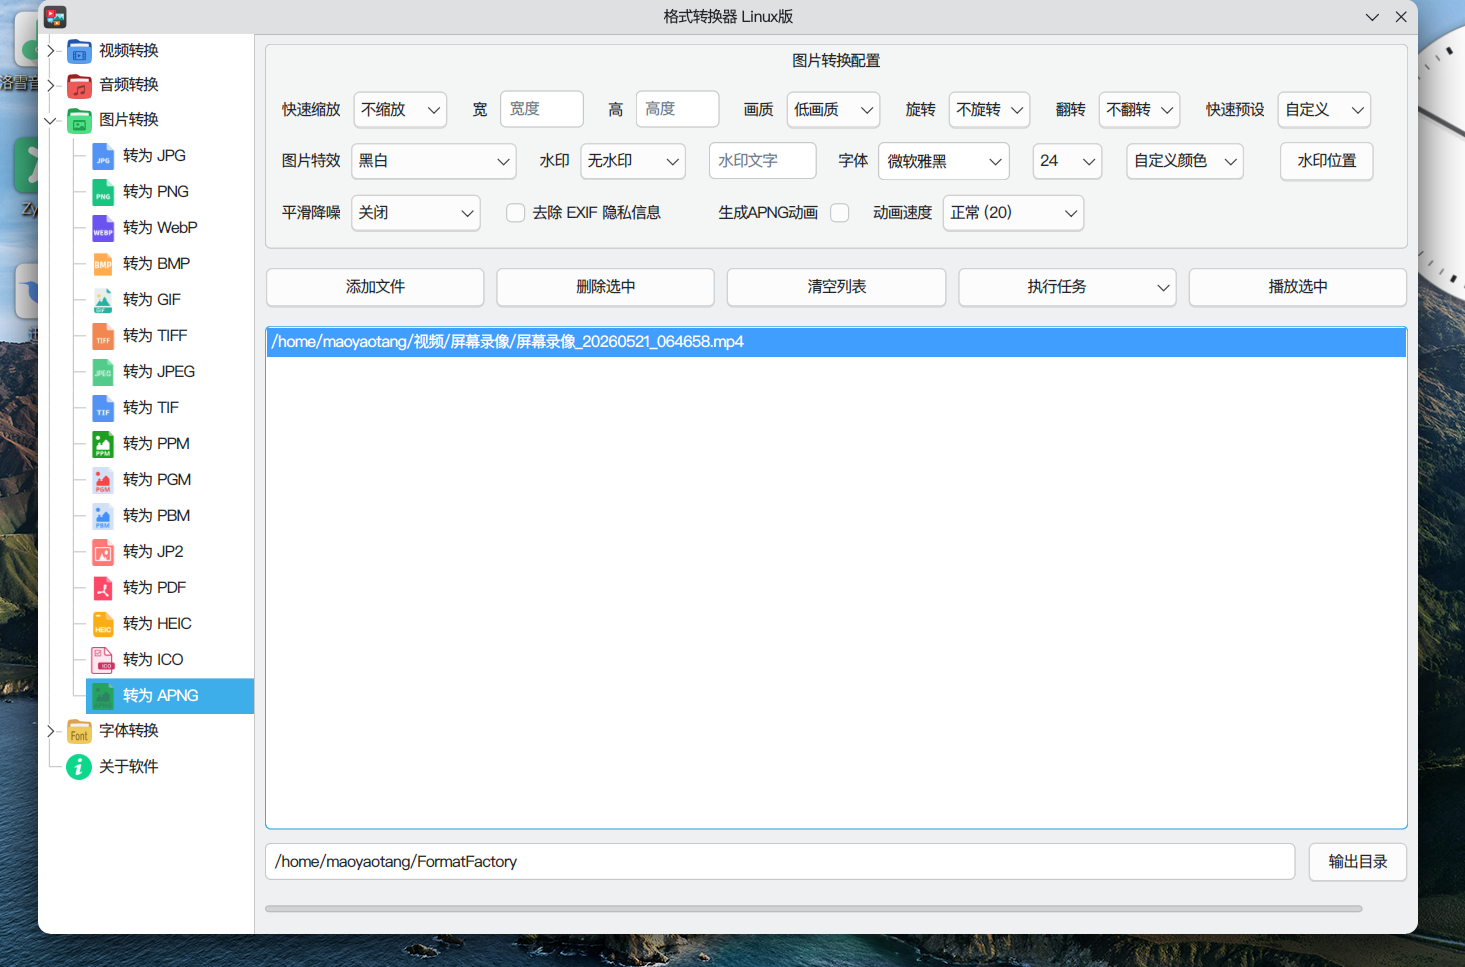
Task: Open the 自定义颜色 color dropdown
Action: tap(1185, 161)
